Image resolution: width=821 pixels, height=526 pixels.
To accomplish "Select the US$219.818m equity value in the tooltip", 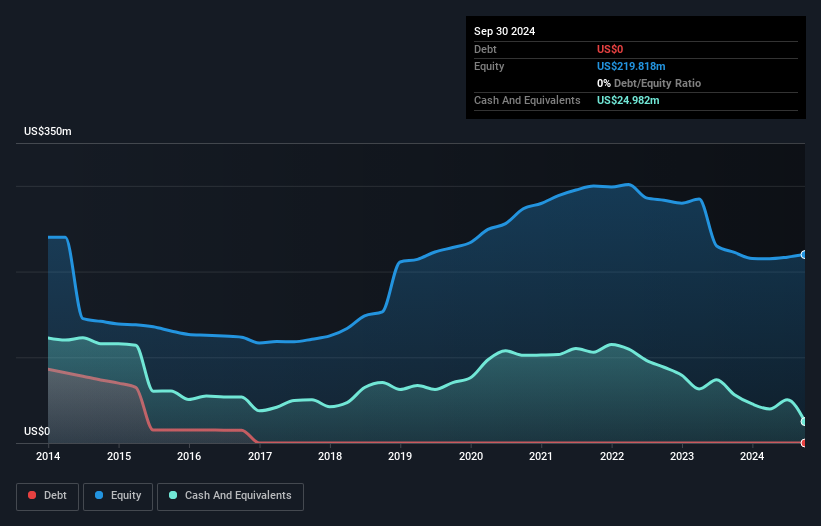I will point(631,66).
